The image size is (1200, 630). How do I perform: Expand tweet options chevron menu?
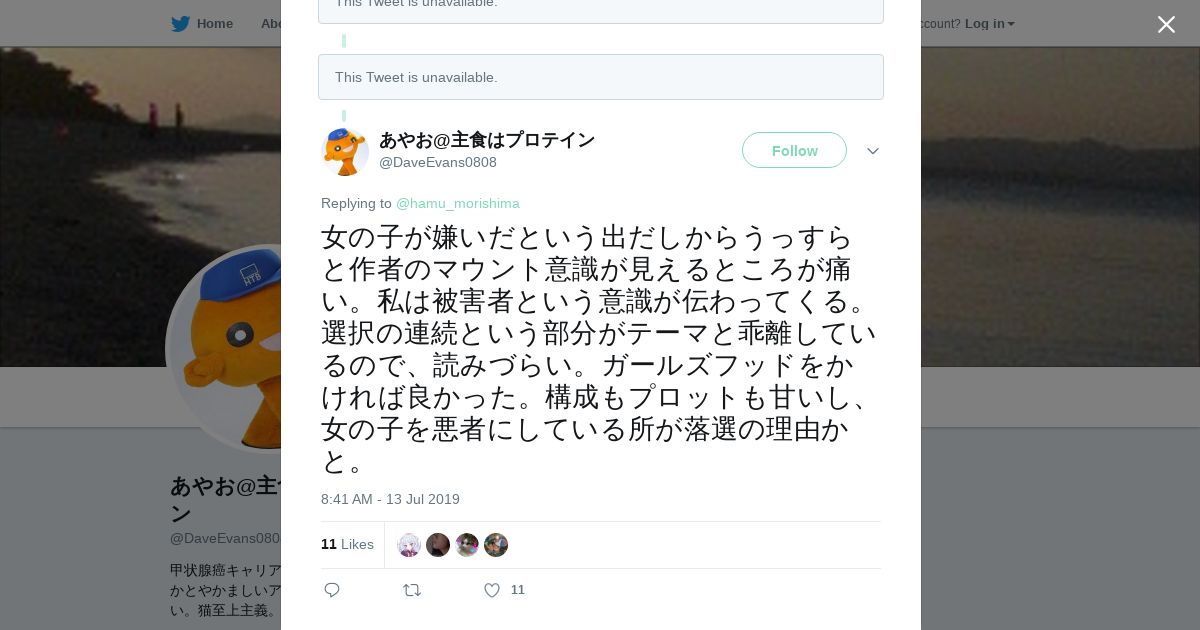tap(873, 151)
